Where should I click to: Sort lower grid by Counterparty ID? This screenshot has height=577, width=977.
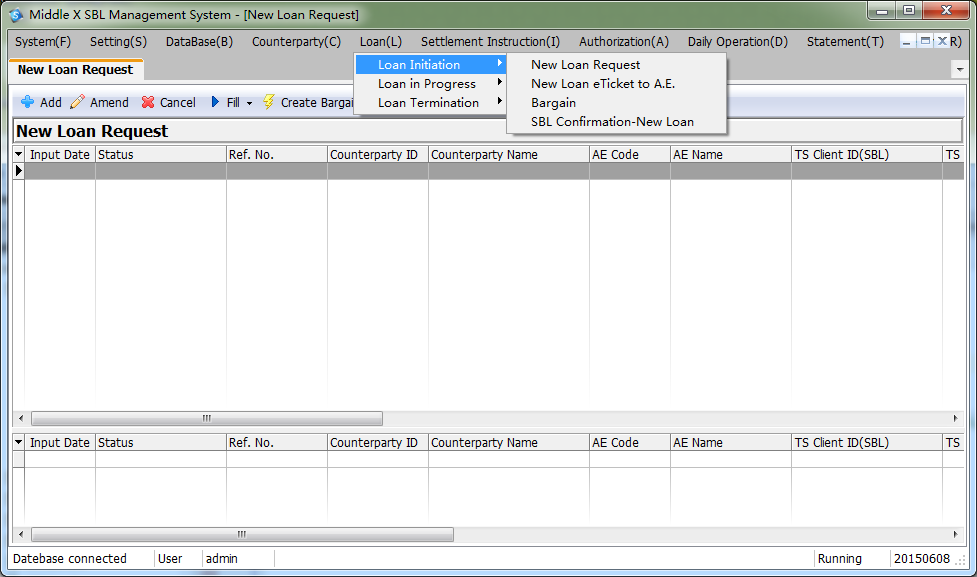click(x=378, y=442)
